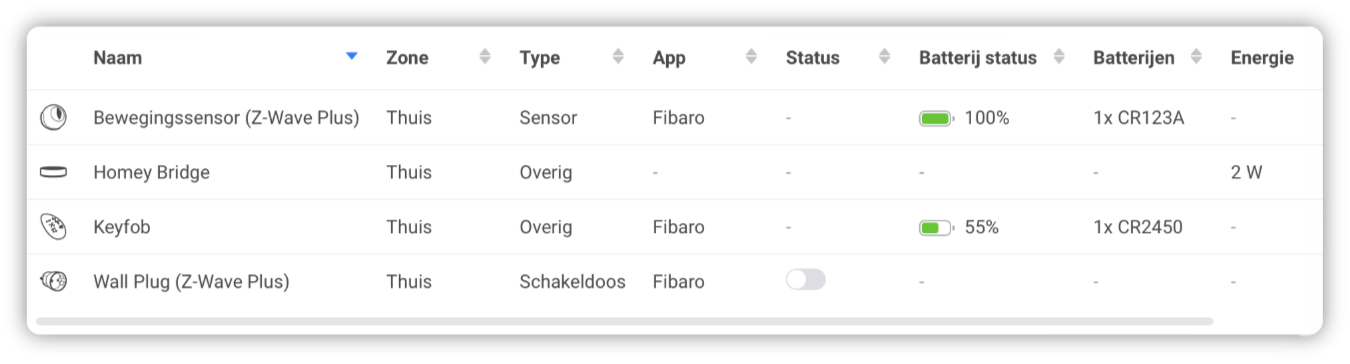Click the Naam column header label
Image resolution: width=1350 pixels, height=364 pixels.
pos(118,58)
